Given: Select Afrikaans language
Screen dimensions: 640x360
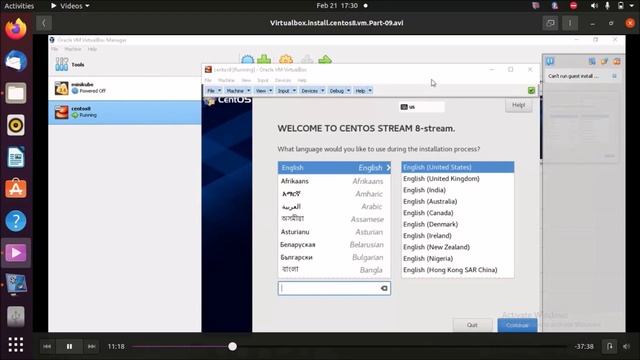Looking at the screenshot, I should (x=334, y=181).
